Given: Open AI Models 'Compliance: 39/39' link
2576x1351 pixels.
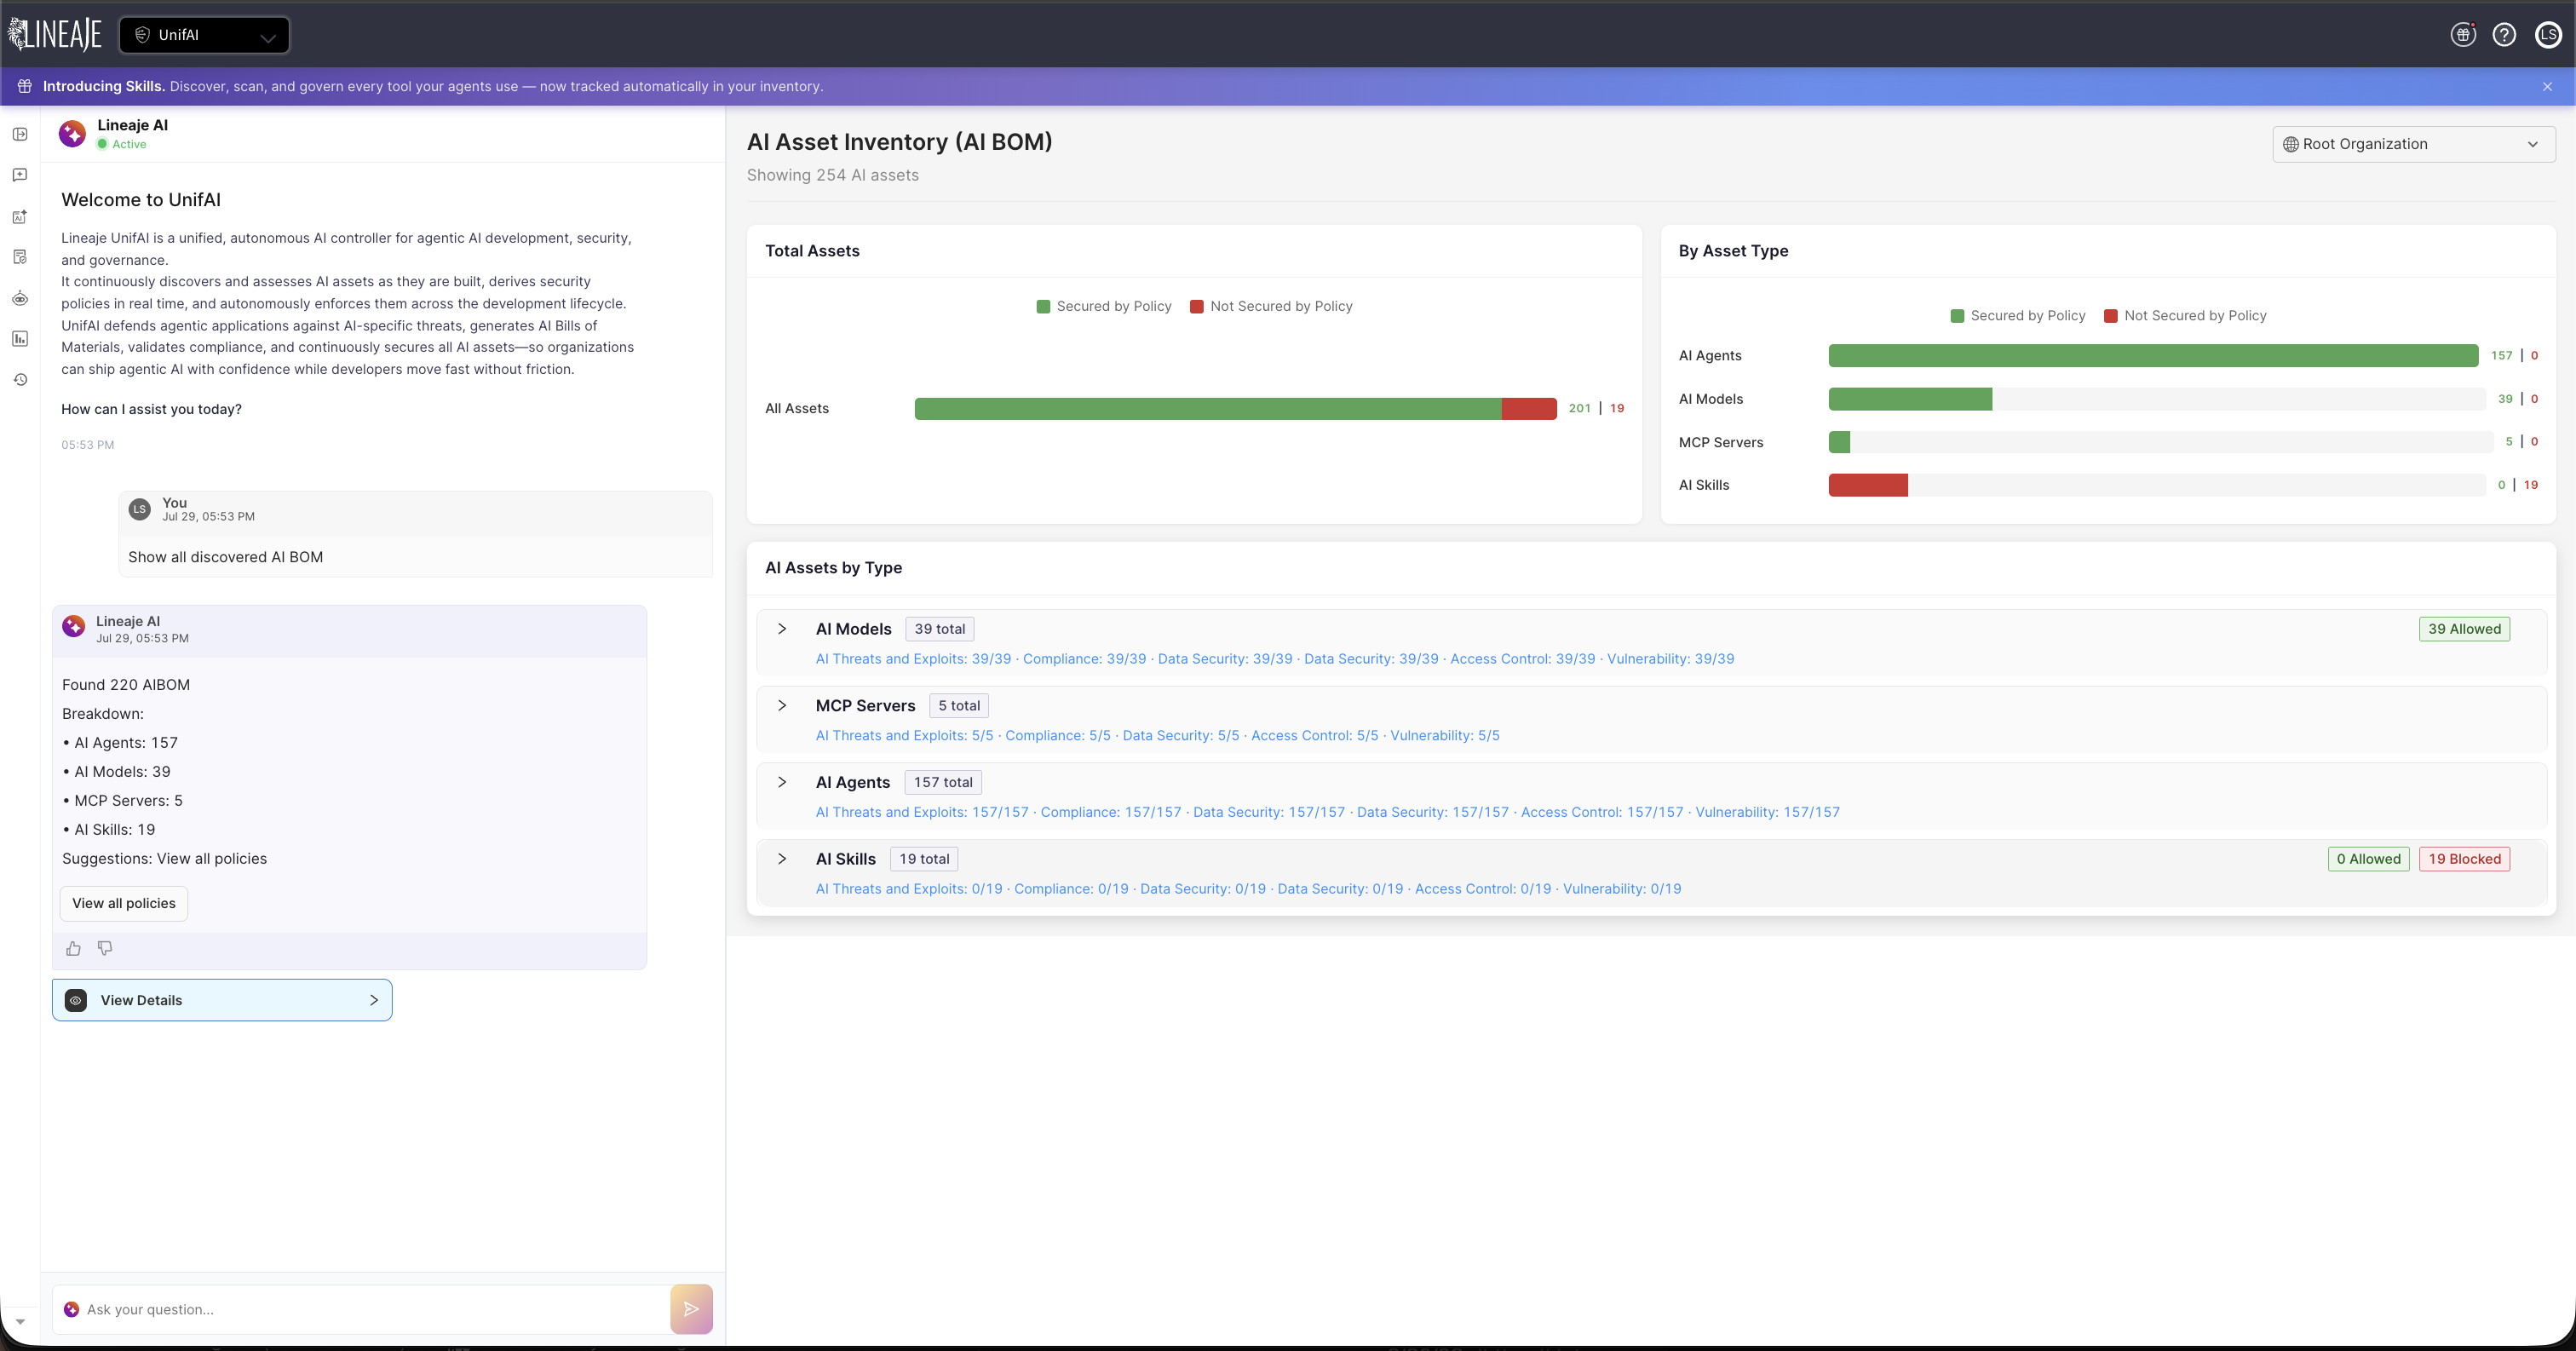Looking at the screenshot, I should click(x=1084, y=659).
